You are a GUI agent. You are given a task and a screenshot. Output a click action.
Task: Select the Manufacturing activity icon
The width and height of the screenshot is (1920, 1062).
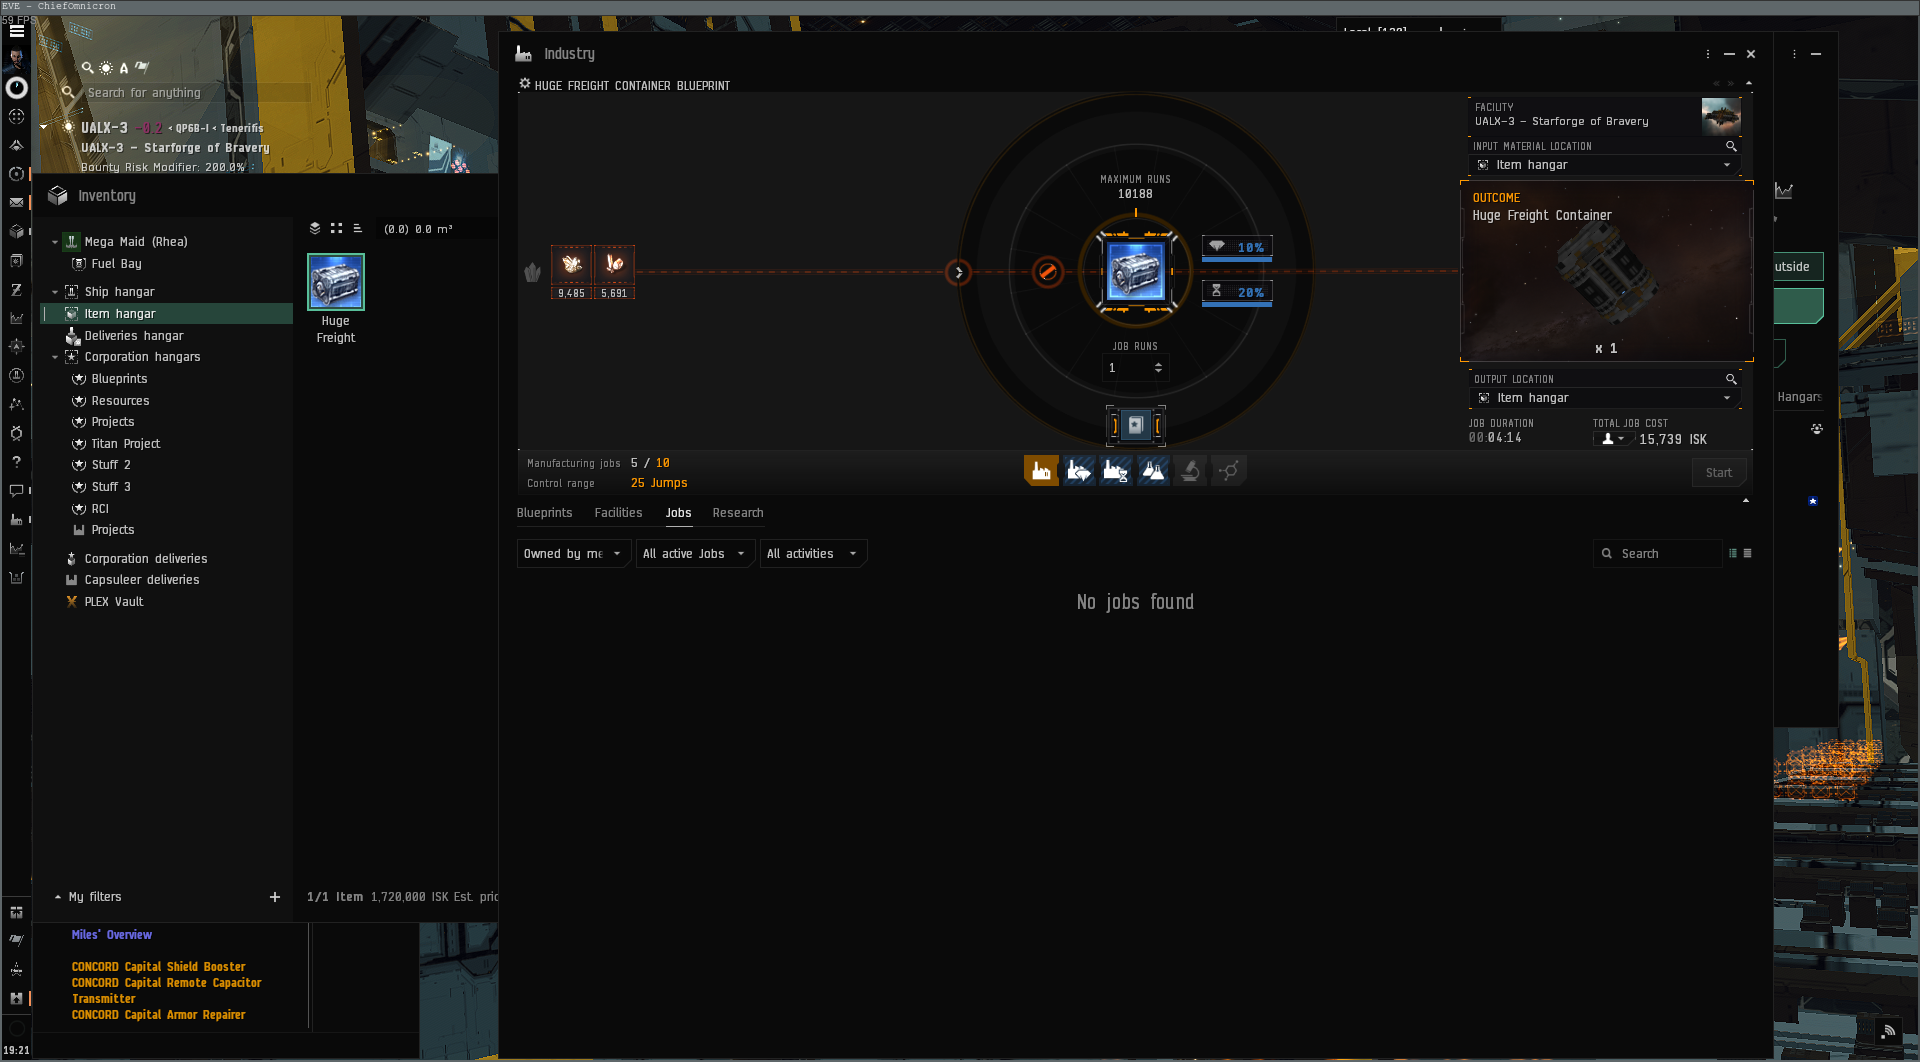coord(1040,471)
